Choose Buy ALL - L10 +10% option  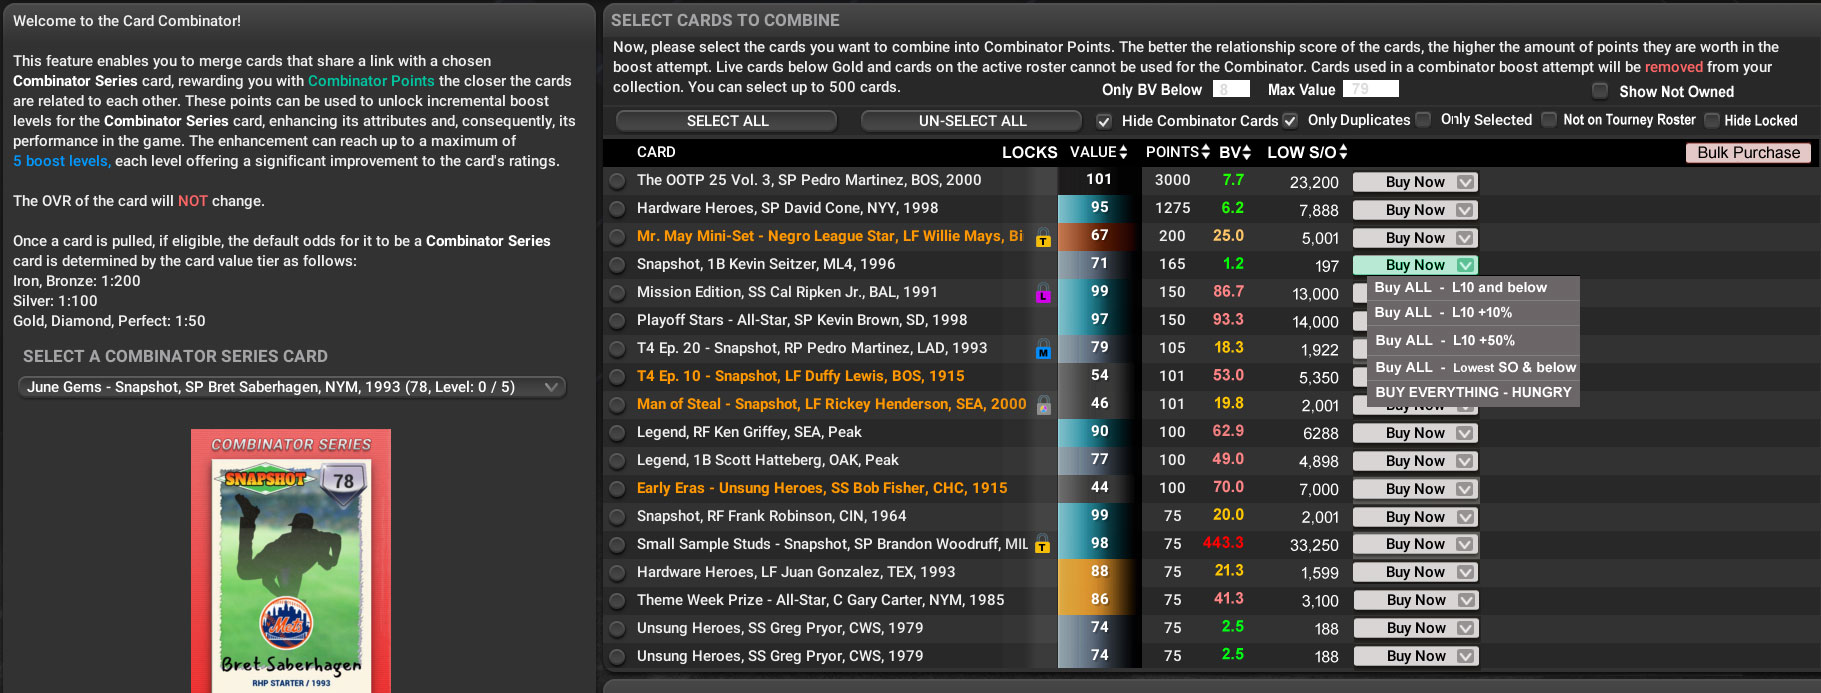pyautogui.click(x=1443, y=313)
